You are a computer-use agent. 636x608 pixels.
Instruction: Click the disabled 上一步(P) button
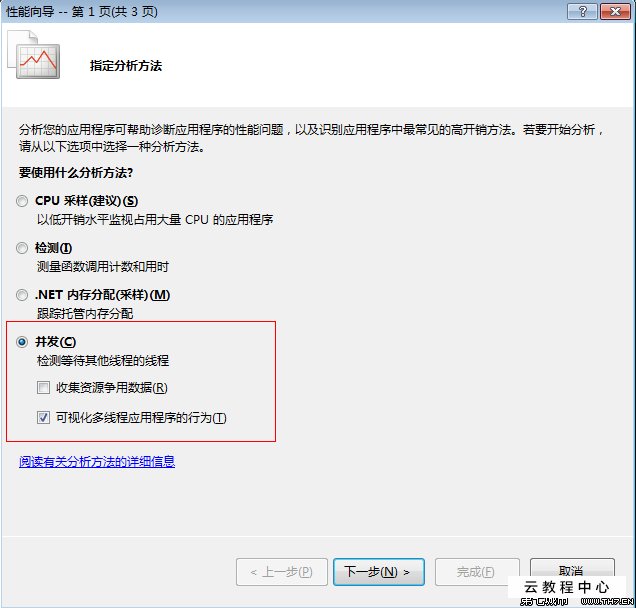click(x=282, y=572)
